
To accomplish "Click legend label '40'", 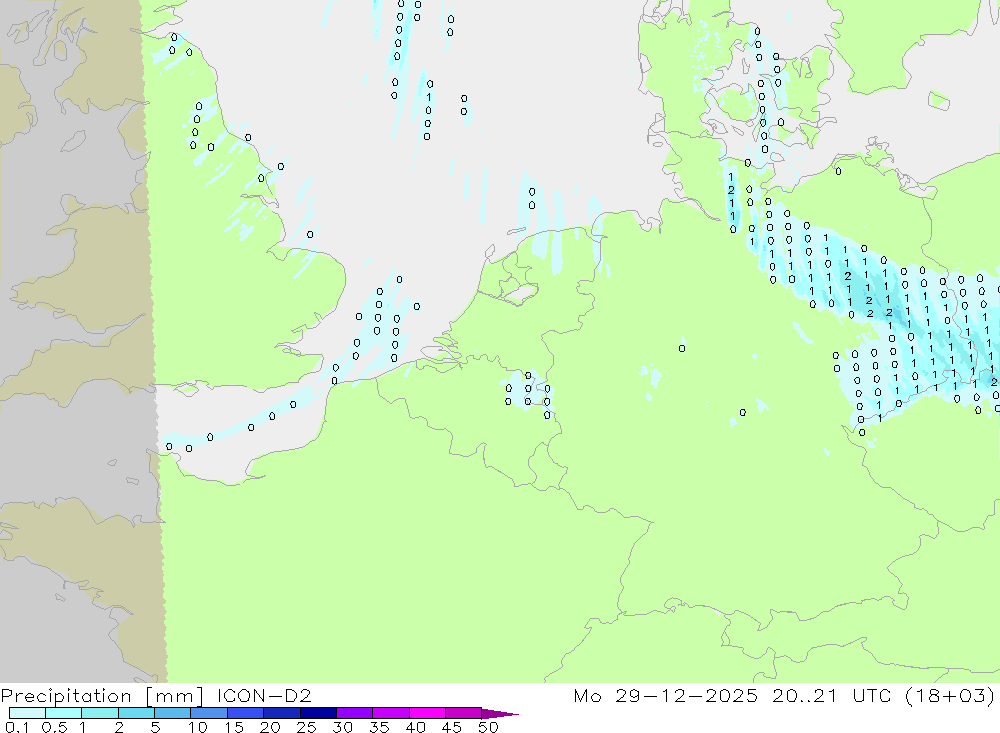I will [x=415, y=727].
